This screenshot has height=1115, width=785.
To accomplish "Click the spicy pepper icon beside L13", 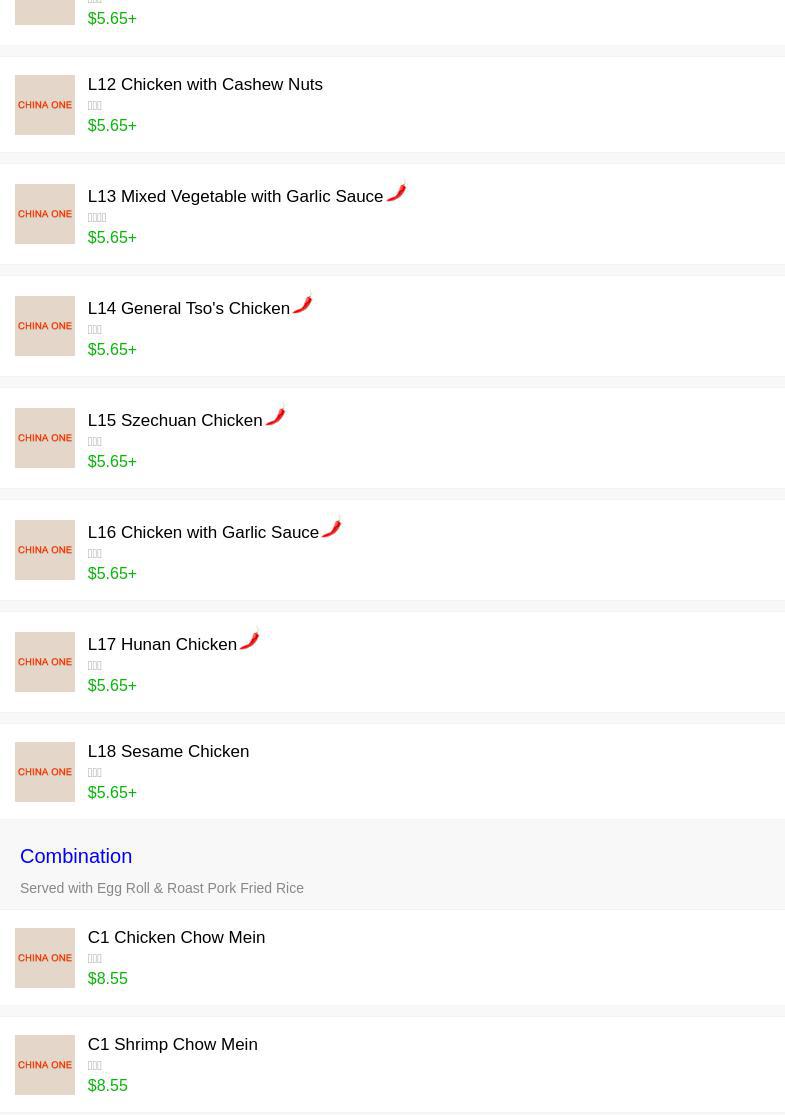I will pyautogui.click(x=396, y=192).
